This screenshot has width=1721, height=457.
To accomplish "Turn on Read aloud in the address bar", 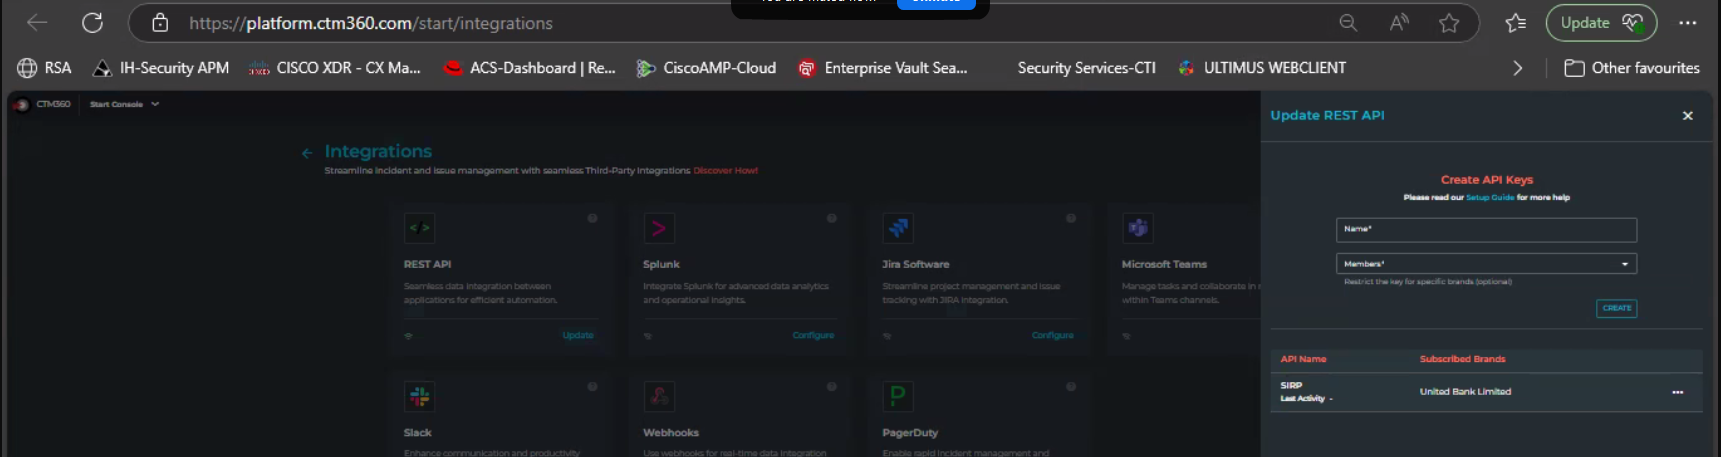I will pyautogui.click(x=1399, y=23).
